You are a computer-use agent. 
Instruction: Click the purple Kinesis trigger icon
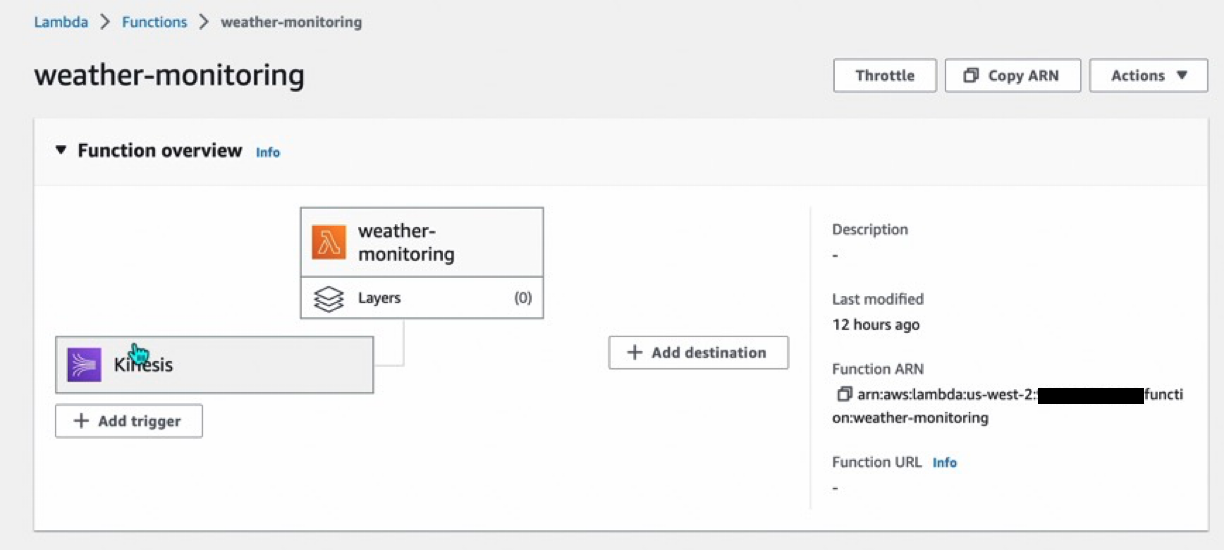85,365
